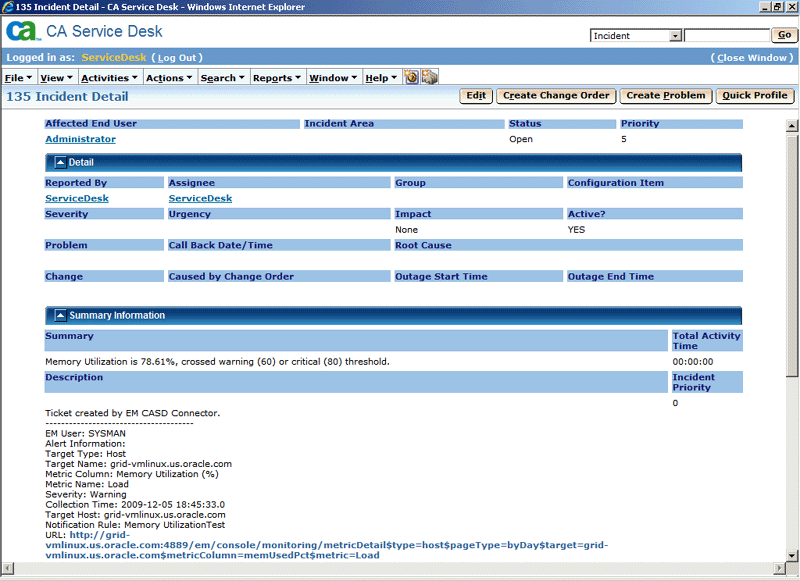This screenshot has height=581, width=800.
Task: Open the Activities menu
Action: pos(108,77)
